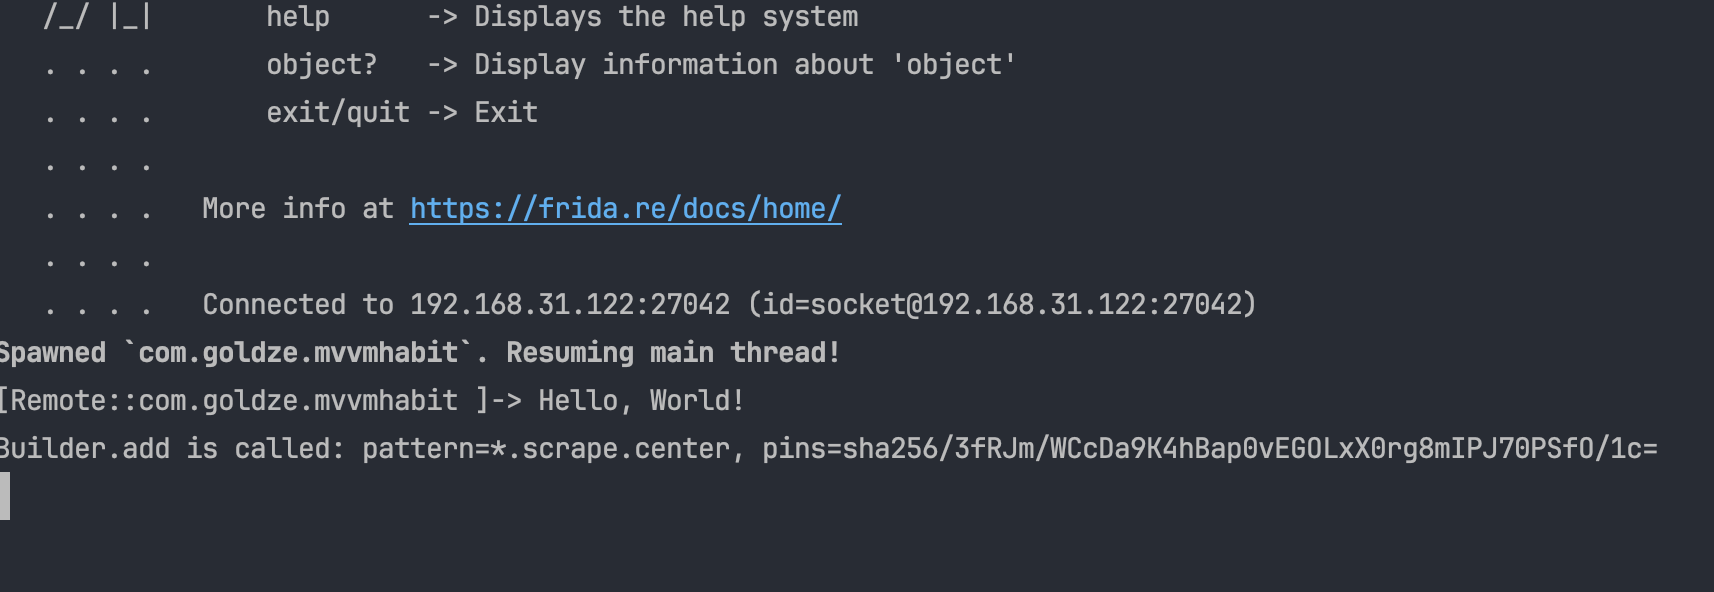Click 'Connected to 192.168.31.122:27042' text
Viewport: 1714px width, 592px height.
tap(466, 304)
